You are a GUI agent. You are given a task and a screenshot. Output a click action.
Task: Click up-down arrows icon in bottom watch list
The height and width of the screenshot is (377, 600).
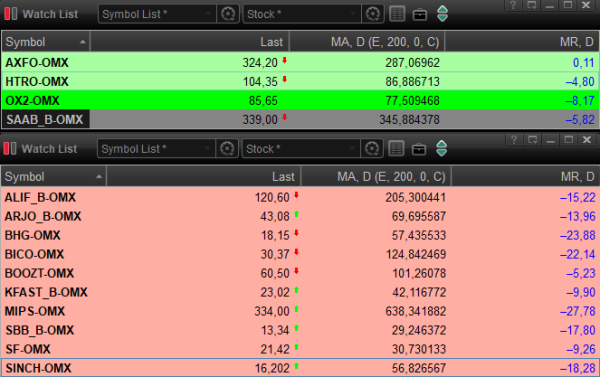point(442,149)
